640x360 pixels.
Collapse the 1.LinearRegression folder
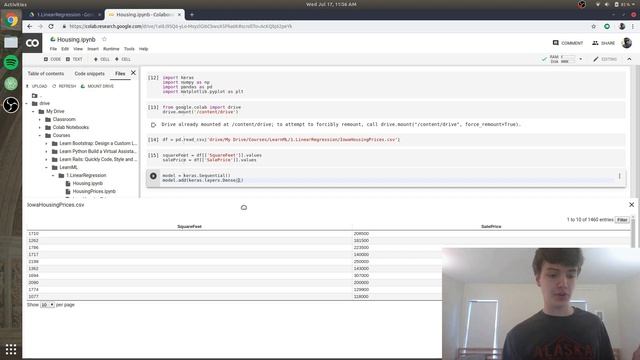(x=53, y=176)
